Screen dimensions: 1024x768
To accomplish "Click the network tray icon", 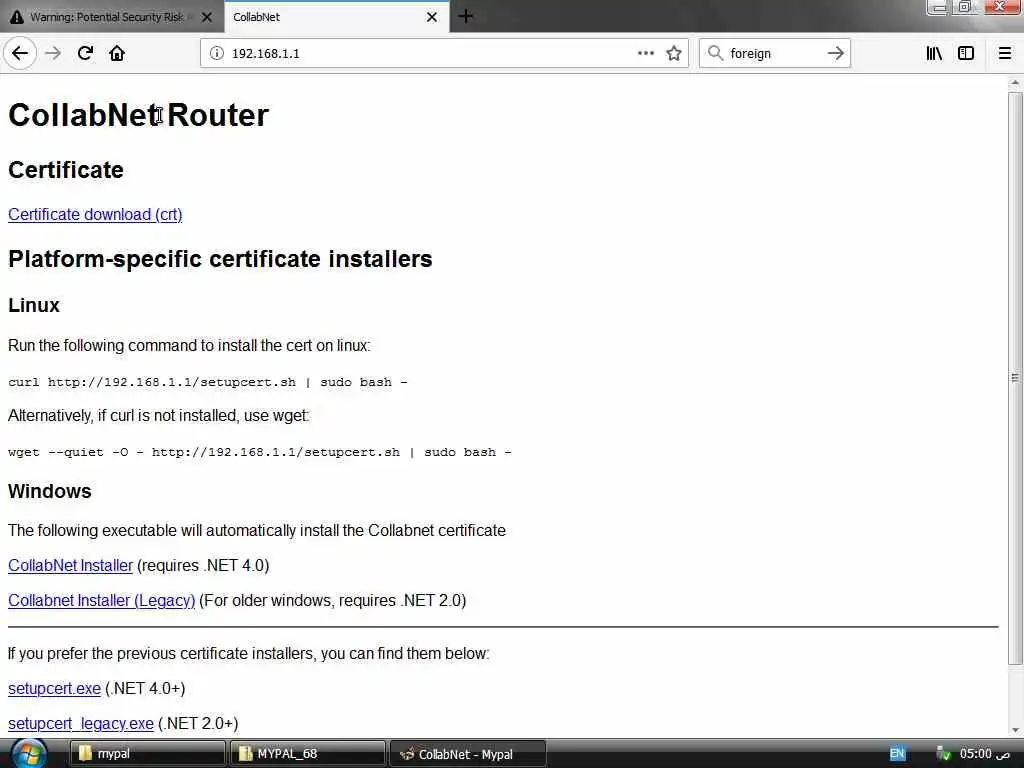I will (943, 754).
